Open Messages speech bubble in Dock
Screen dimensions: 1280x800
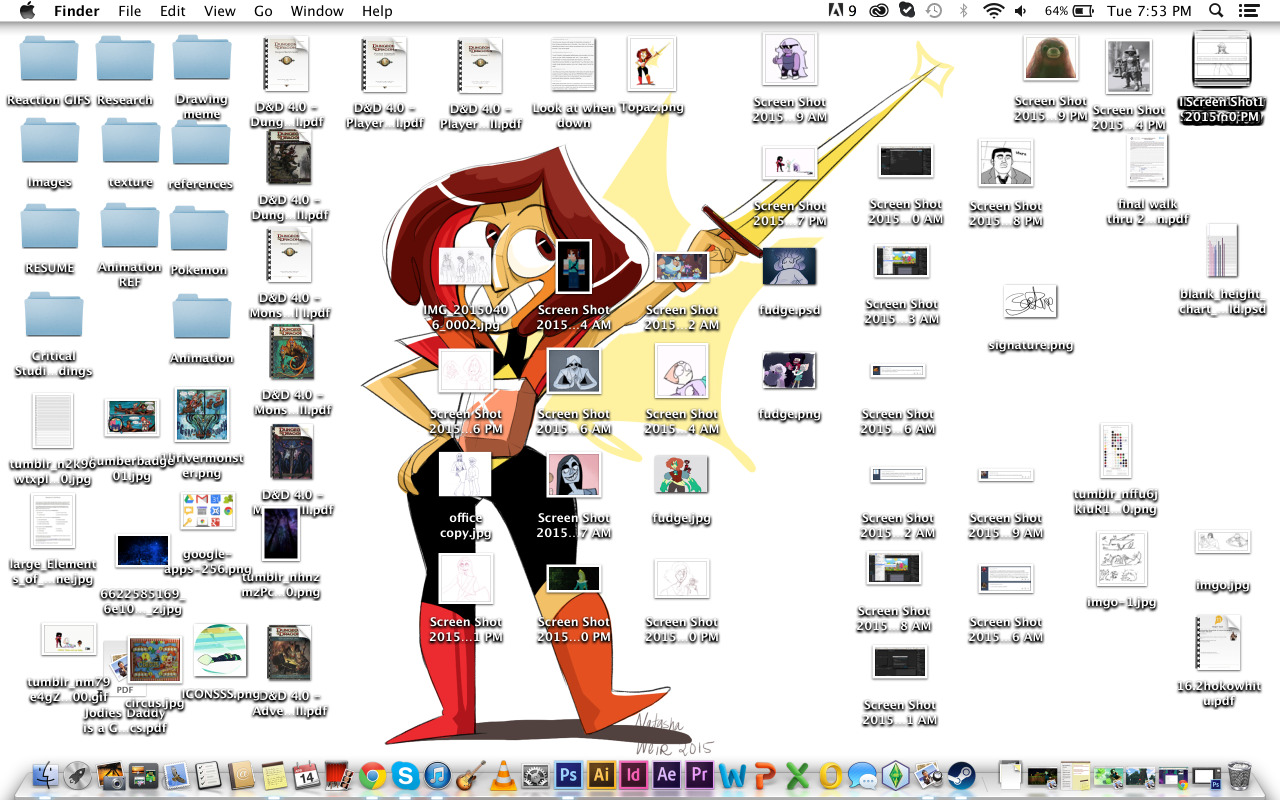click(863, 775)
